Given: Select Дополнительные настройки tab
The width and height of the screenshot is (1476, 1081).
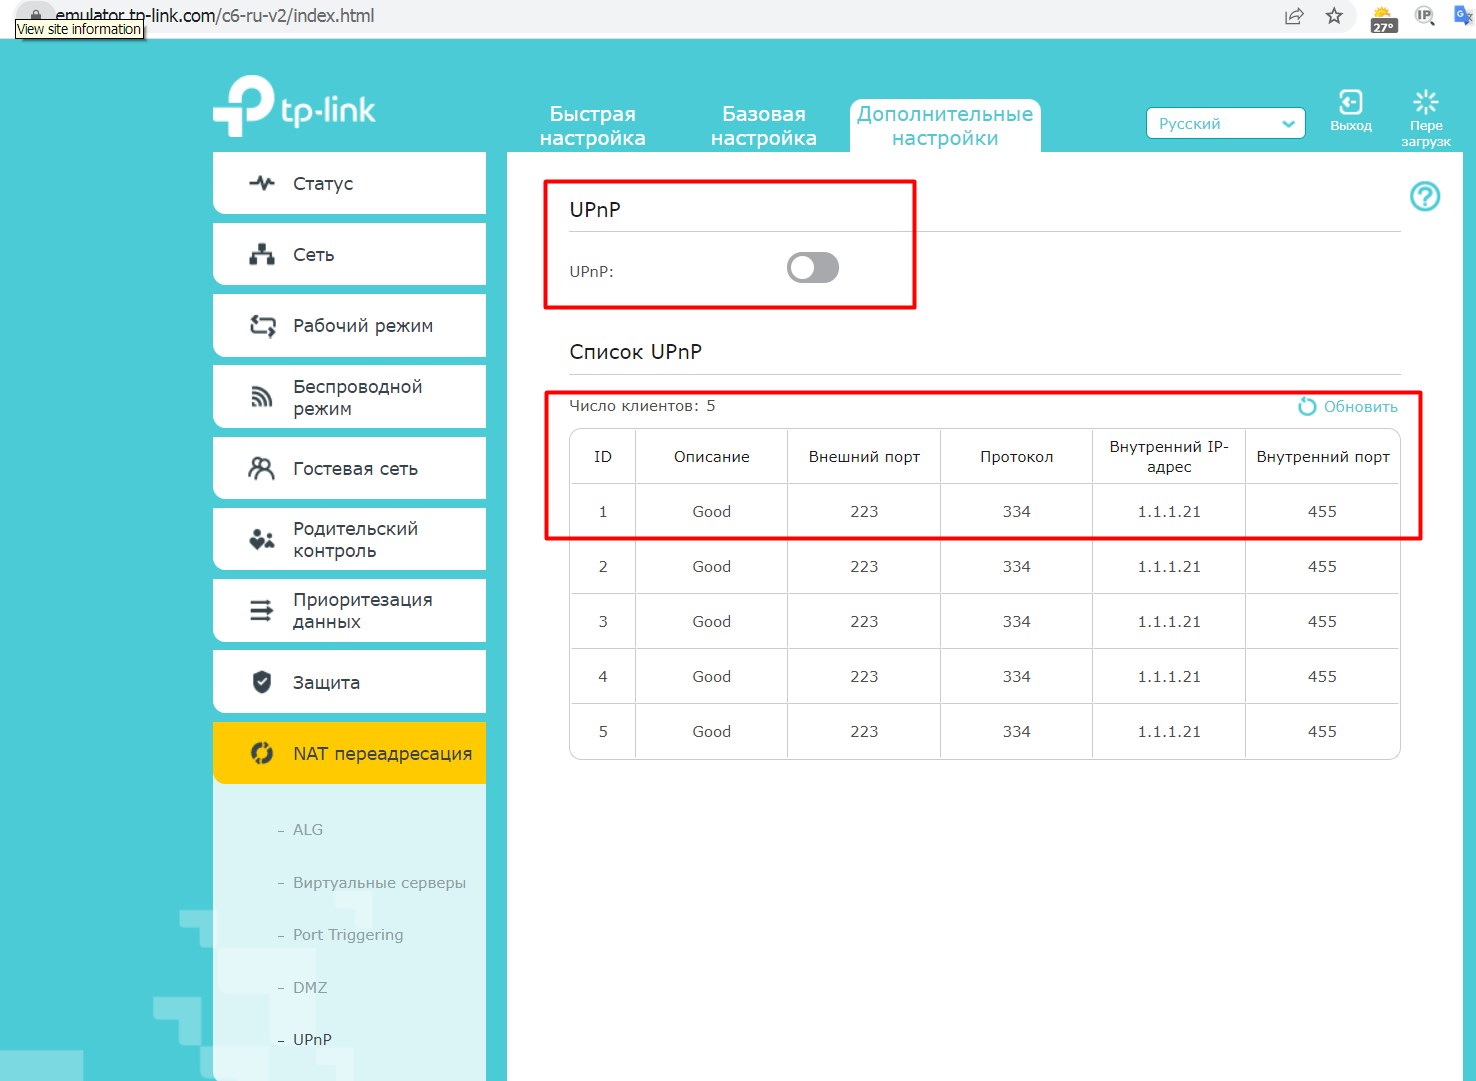Looking at the screenshot, I should [x=945, y=126].
